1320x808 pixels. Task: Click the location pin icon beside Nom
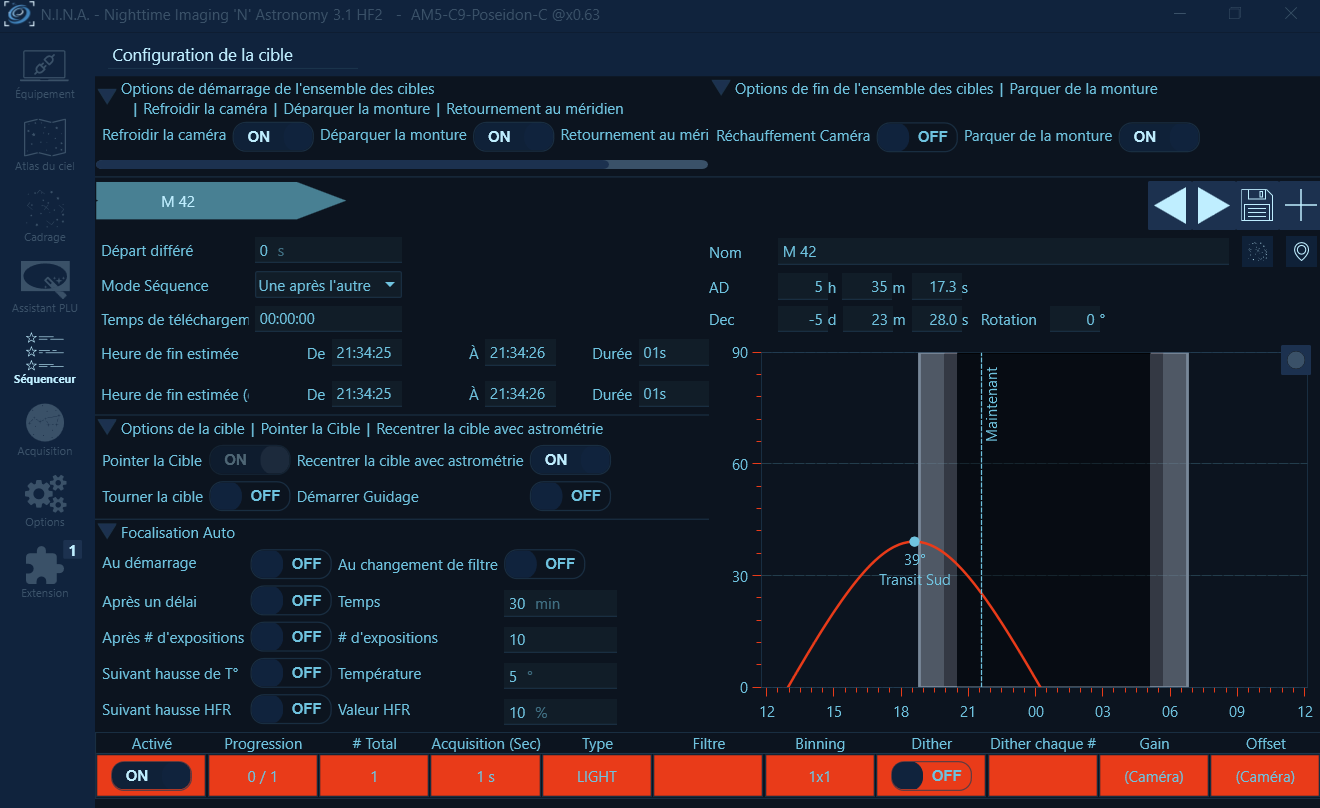point(1301,252)
